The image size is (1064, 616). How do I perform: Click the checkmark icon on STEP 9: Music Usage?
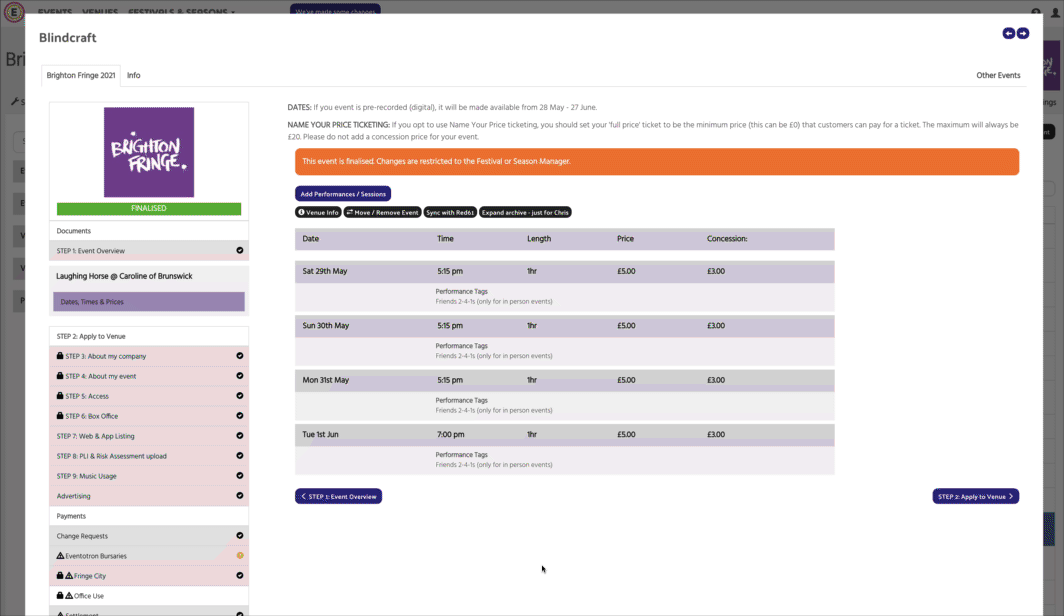coord(240,476)
